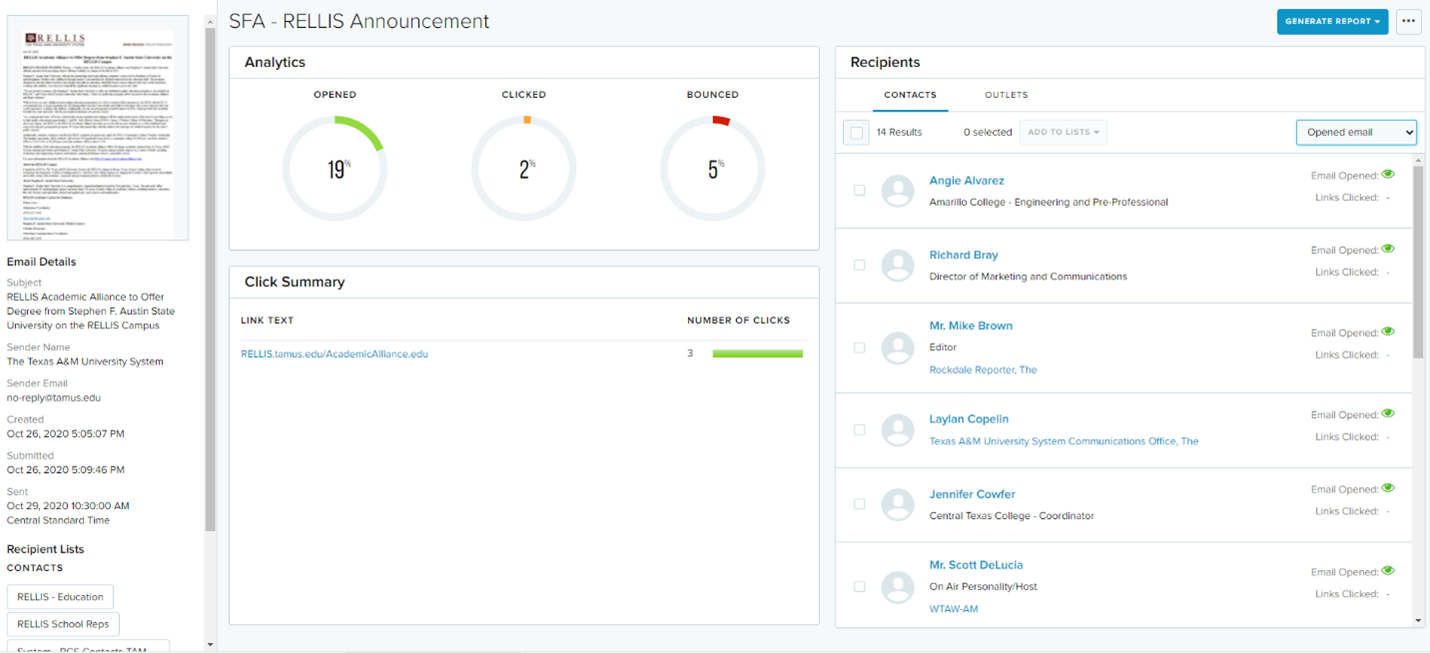The height and width of the screenshot is (653, 1430).
Task: Click the Sent date Oct 29, 2020 10:30:00 AM
Action: click(68, 506)
